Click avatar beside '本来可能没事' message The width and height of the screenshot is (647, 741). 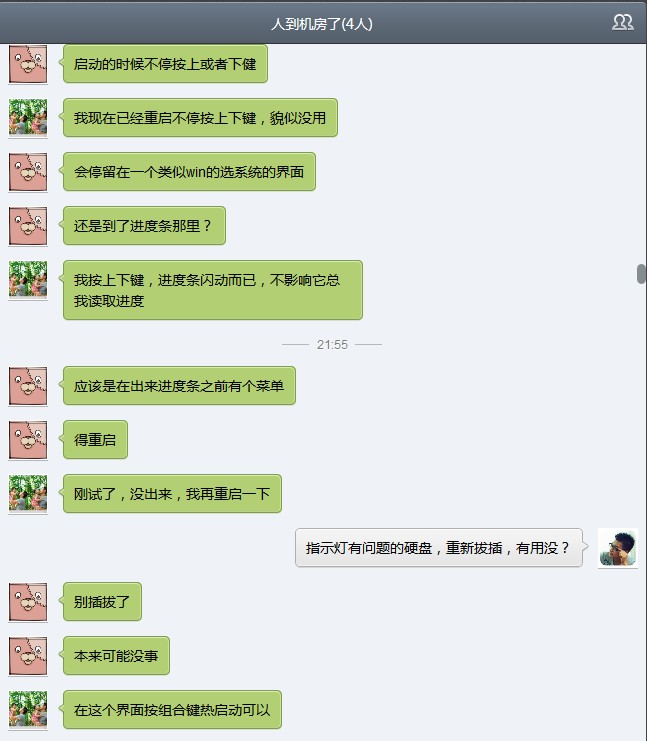coord(28,655)
